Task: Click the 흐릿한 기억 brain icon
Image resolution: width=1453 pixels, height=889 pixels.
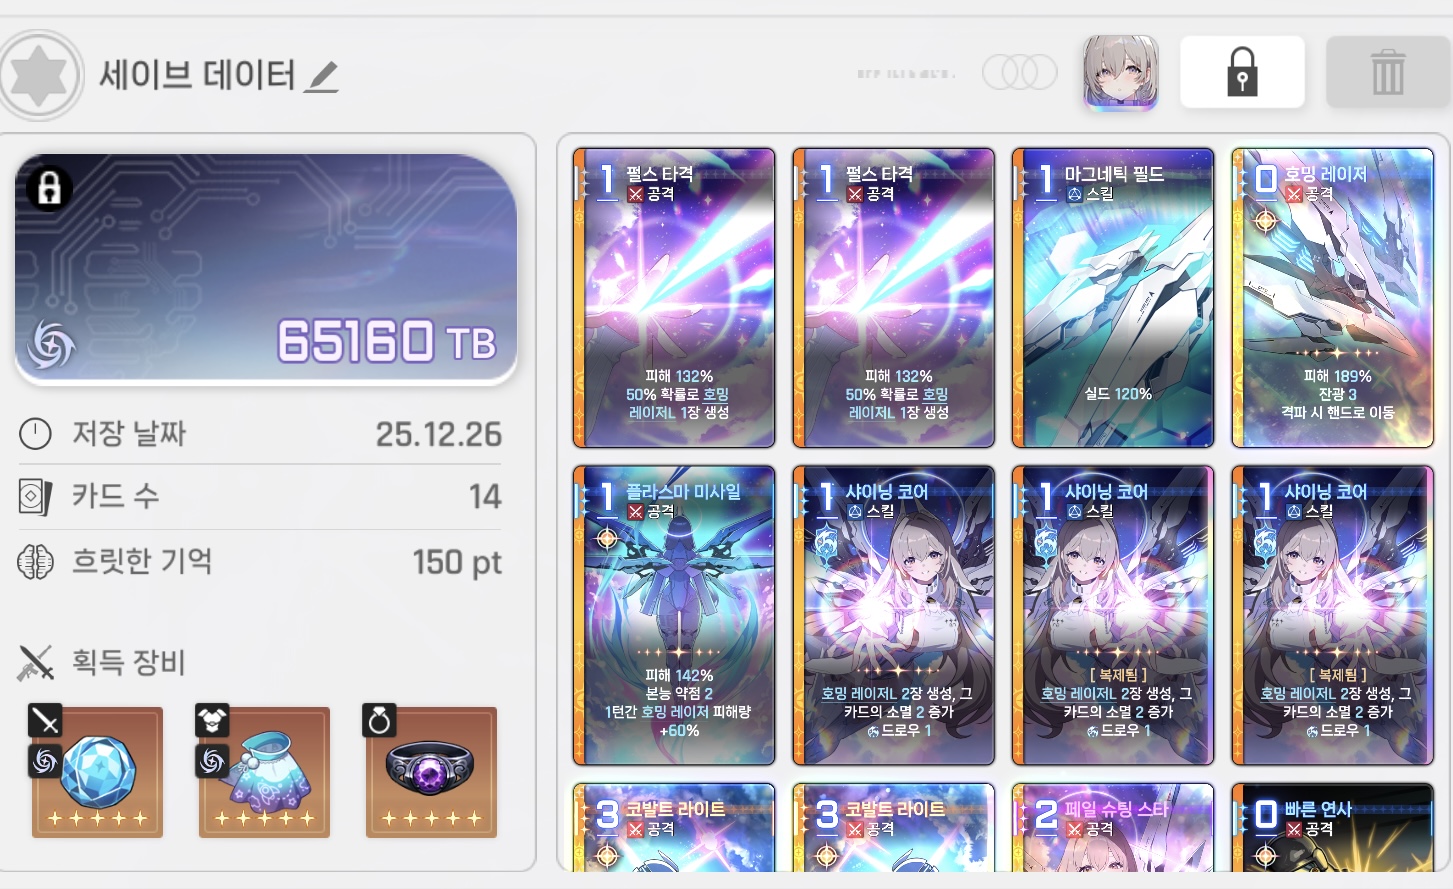Action: coord(35,562)
